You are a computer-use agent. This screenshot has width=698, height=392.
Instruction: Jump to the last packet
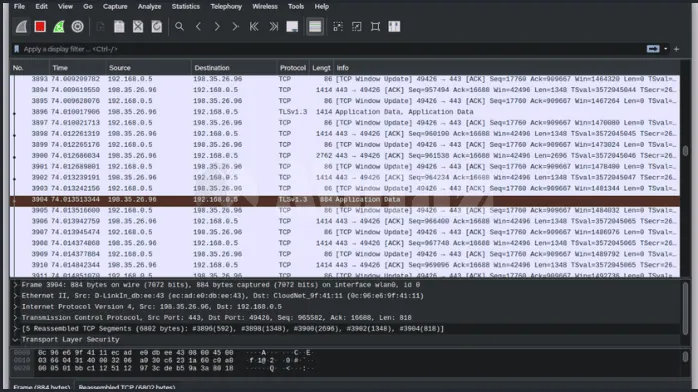pyautogui.click(x=273, y=27)
